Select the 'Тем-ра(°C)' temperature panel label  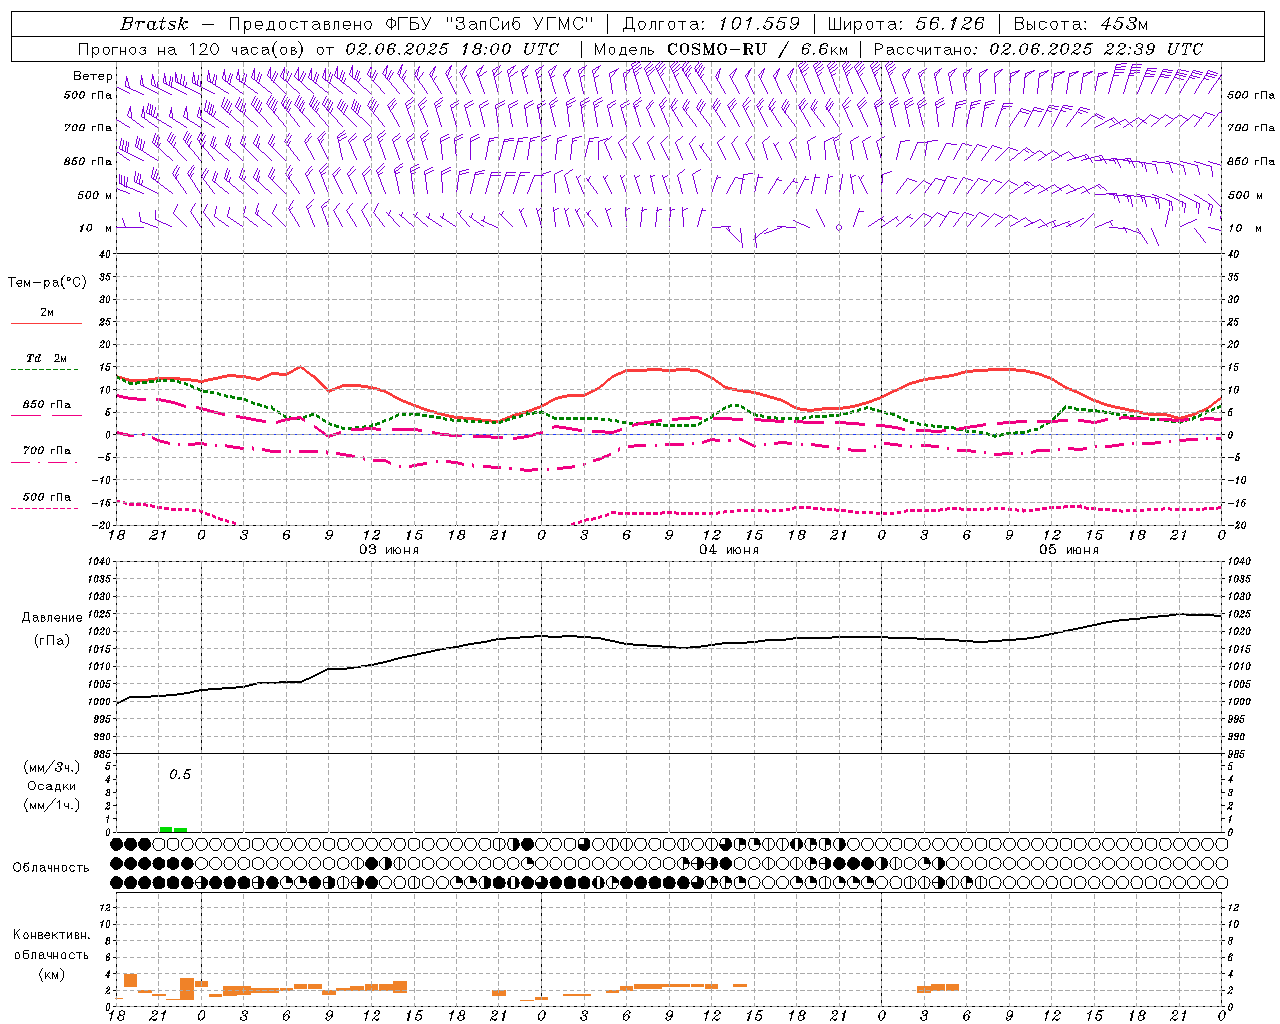point(47,283)
